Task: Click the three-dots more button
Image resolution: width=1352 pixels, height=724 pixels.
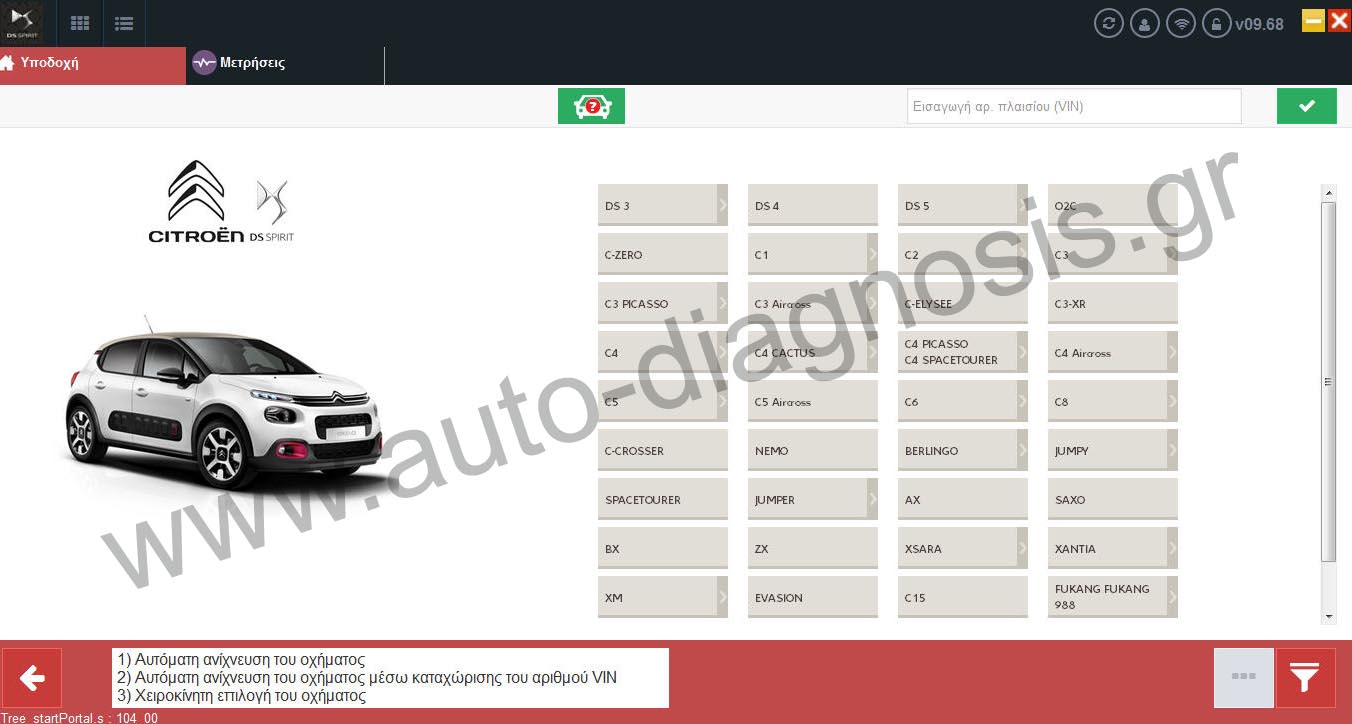Action: (1244, 678)
